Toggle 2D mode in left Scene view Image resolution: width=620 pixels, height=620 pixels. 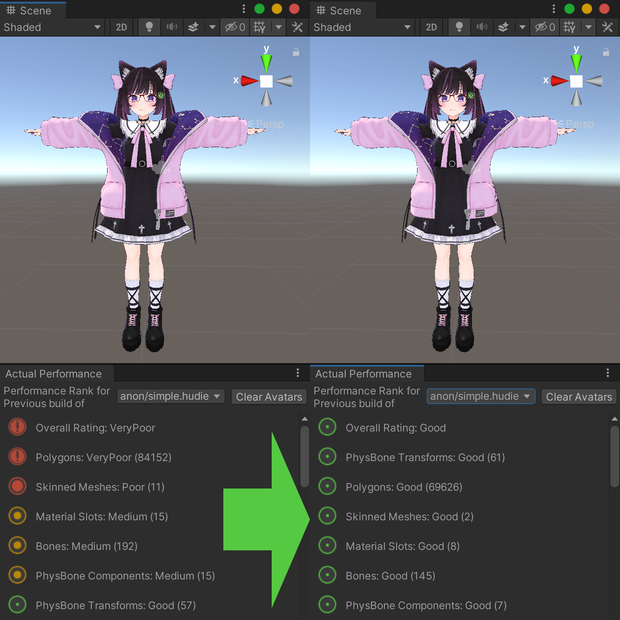point(121,27)
